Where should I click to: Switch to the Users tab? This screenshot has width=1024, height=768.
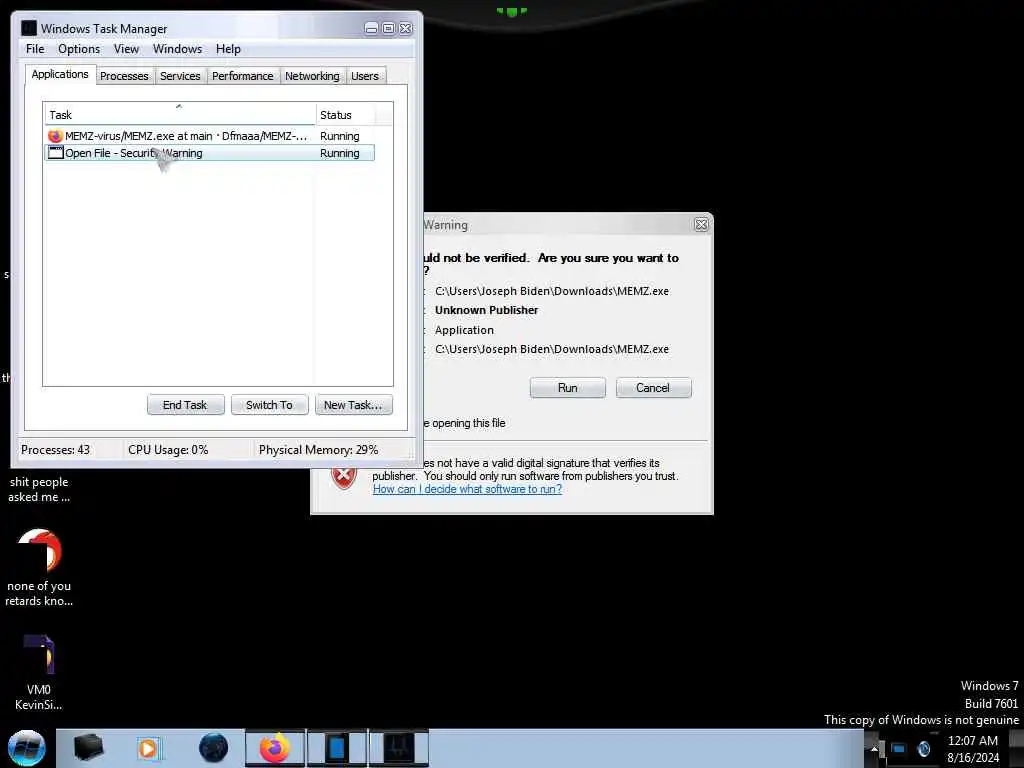pos(365,76)
